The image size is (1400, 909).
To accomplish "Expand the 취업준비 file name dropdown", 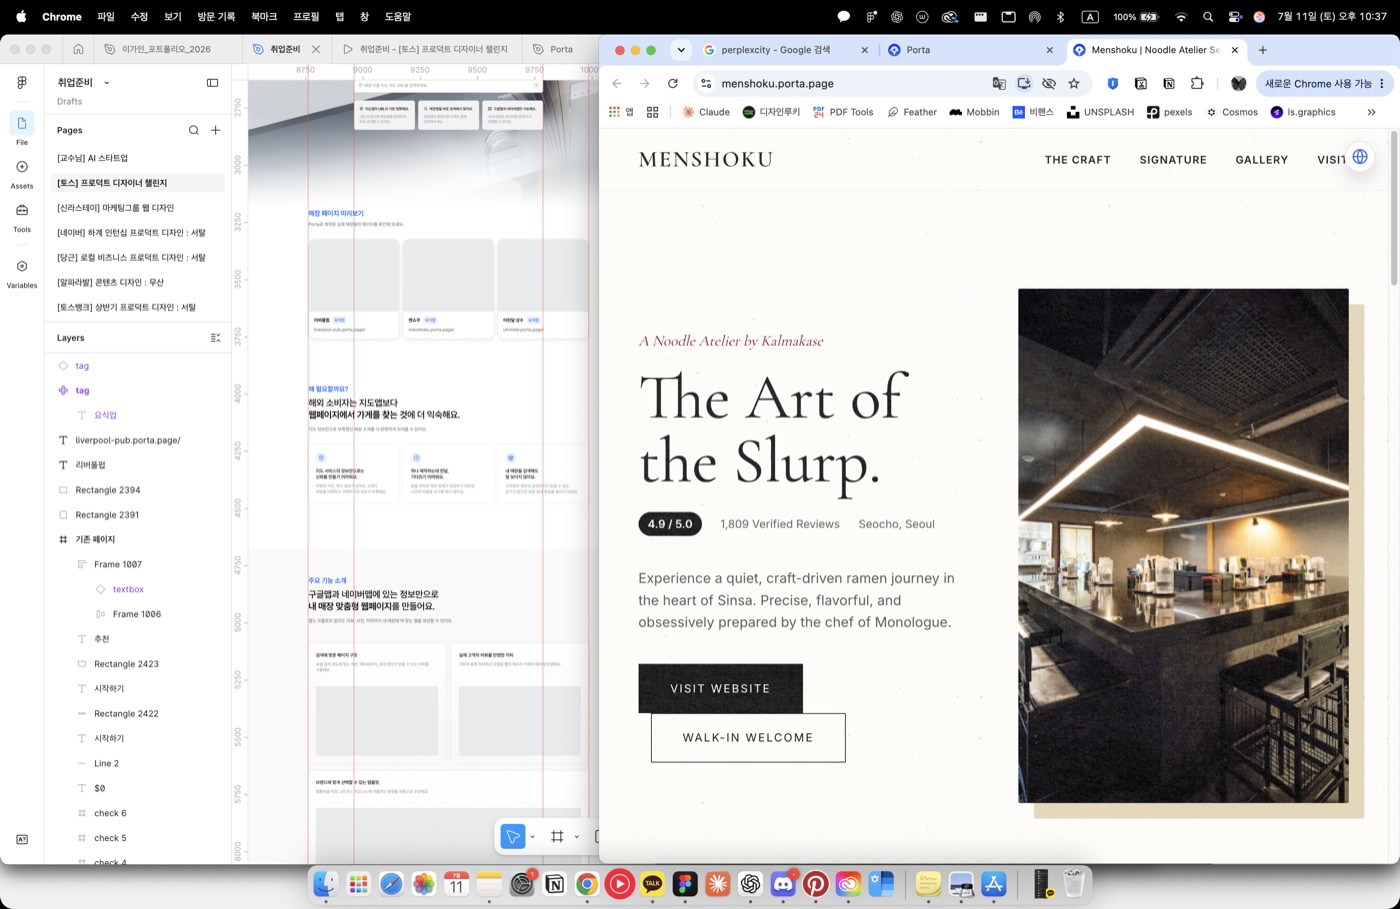I will 107,83.
